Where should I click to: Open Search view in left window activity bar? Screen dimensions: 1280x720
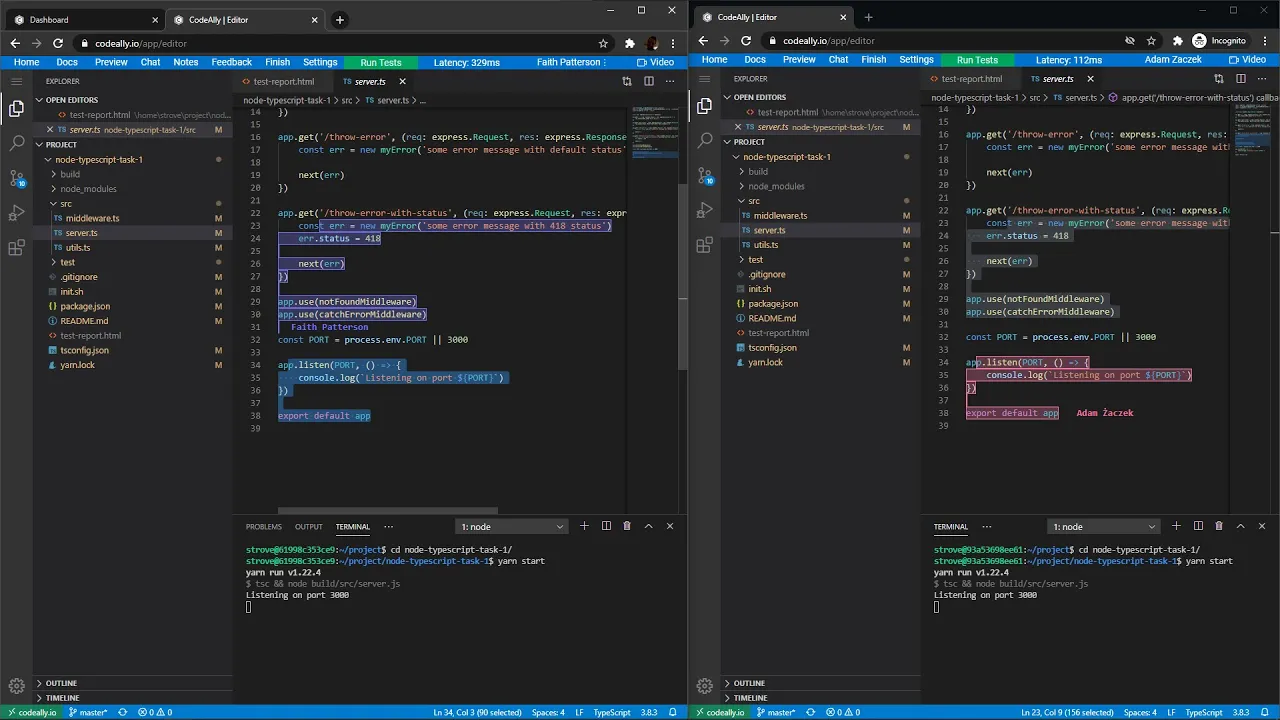16,144
